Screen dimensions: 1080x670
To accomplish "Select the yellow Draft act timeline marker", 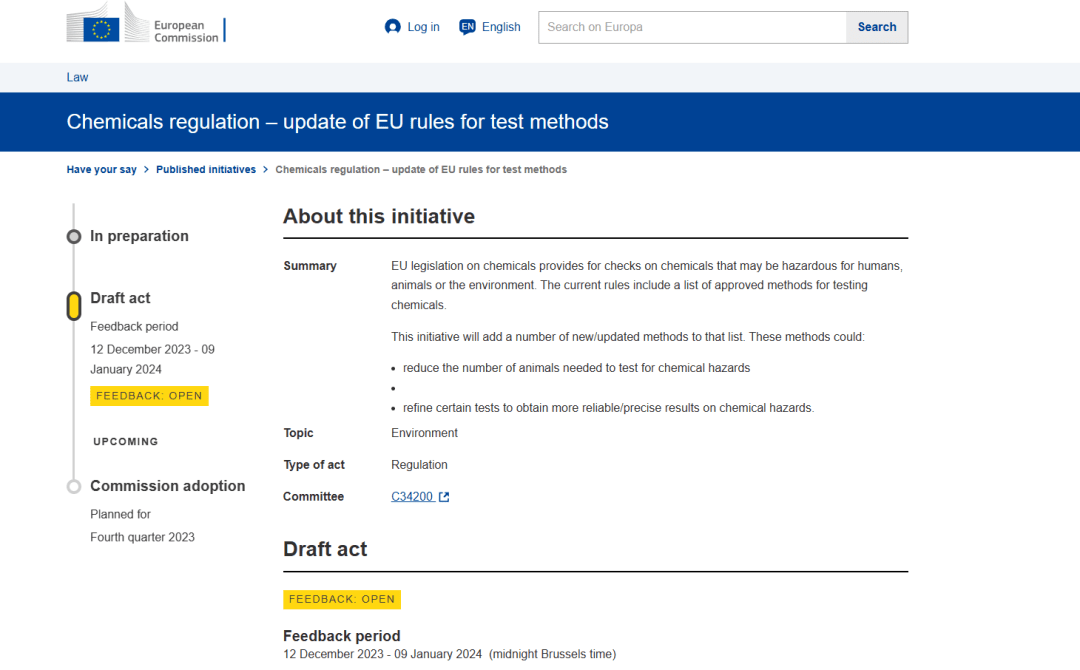I will pyautogui.click(x=74, y=305).
